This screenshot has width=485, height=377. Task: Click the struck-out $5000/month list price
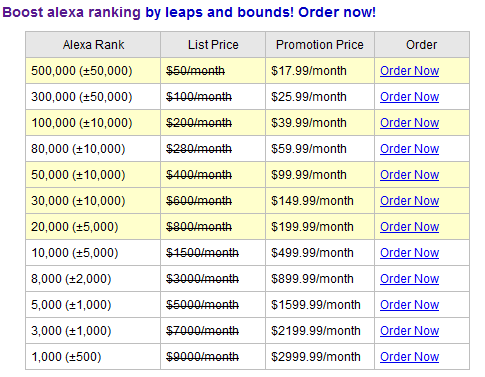click(202, 305)
